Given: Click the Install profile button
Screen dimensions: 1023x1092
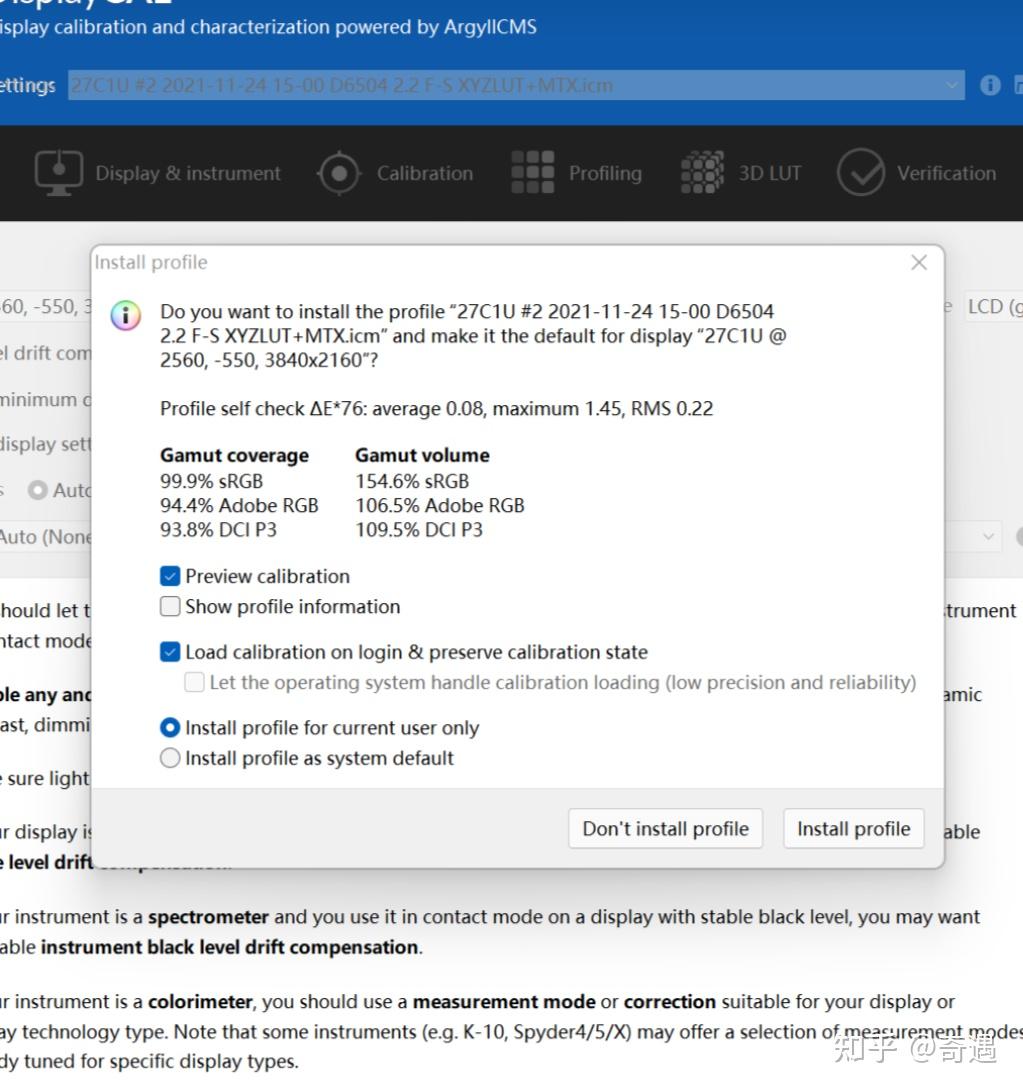Looking at the screenshot, I should pos(852,828).
